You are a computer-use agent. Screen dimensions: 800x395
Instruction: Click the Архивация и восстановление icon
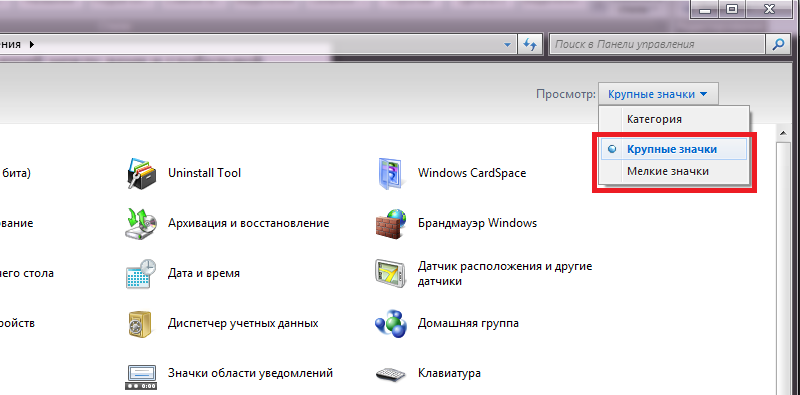141,224
